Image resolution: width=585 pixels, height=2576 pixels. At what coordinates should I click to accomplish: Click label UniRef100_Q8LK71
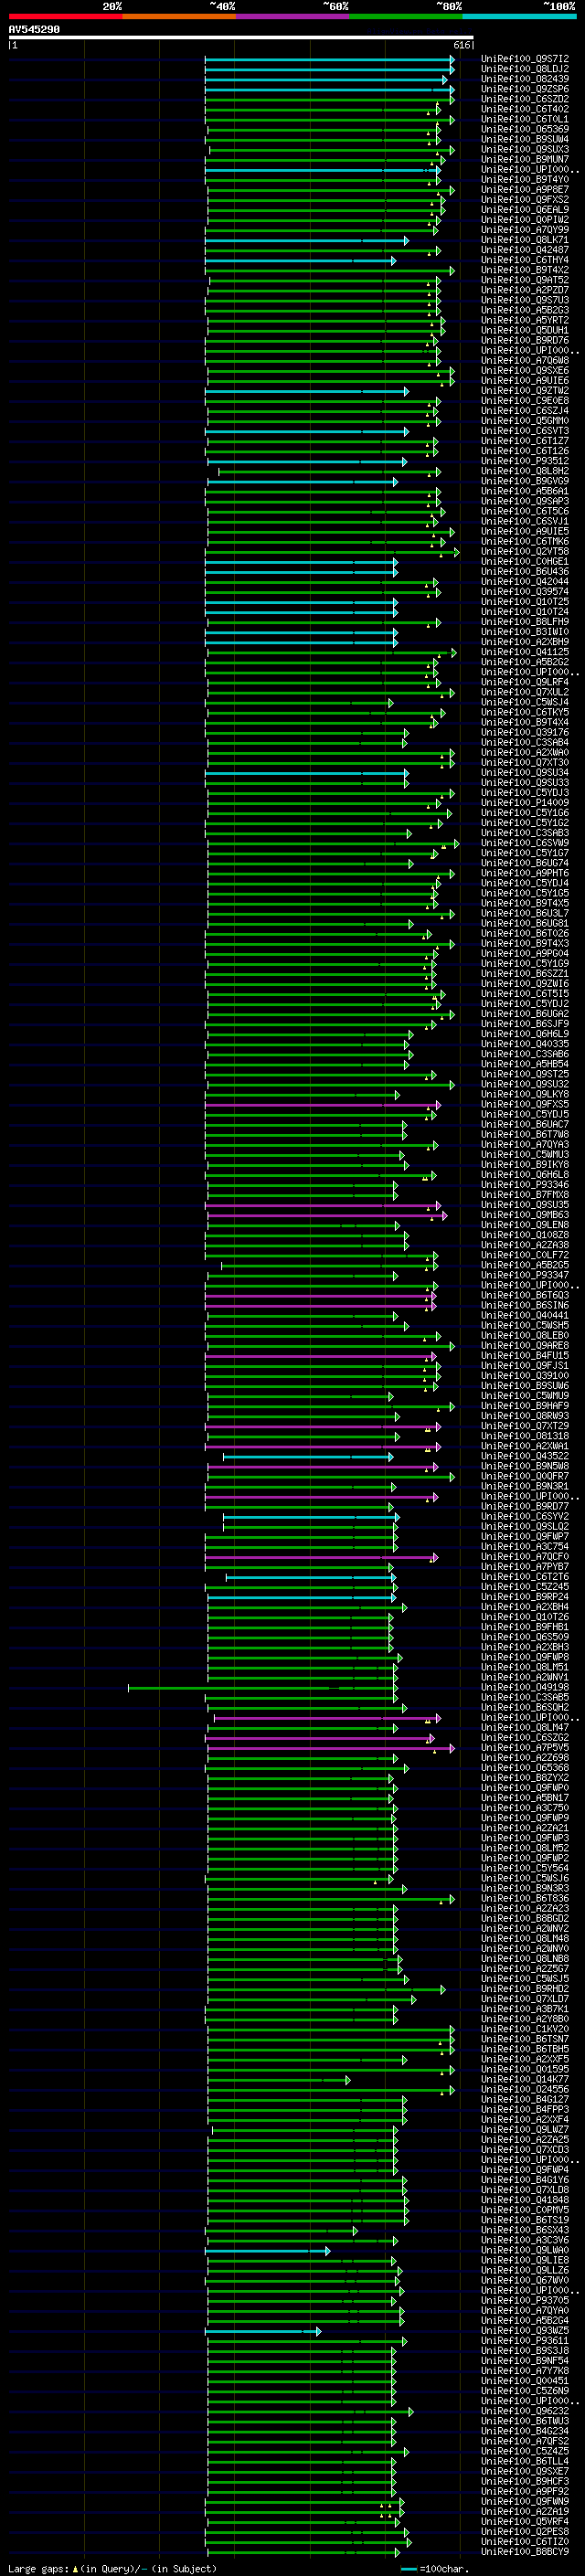(x=525, y=240)
